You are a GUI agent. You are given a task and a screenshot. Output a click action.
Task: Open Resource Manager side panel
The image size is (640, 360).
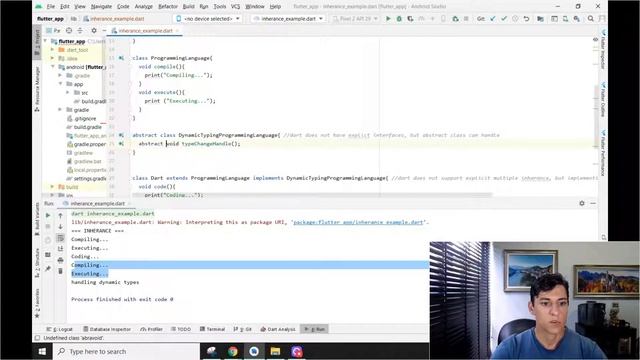coord(37,89)
